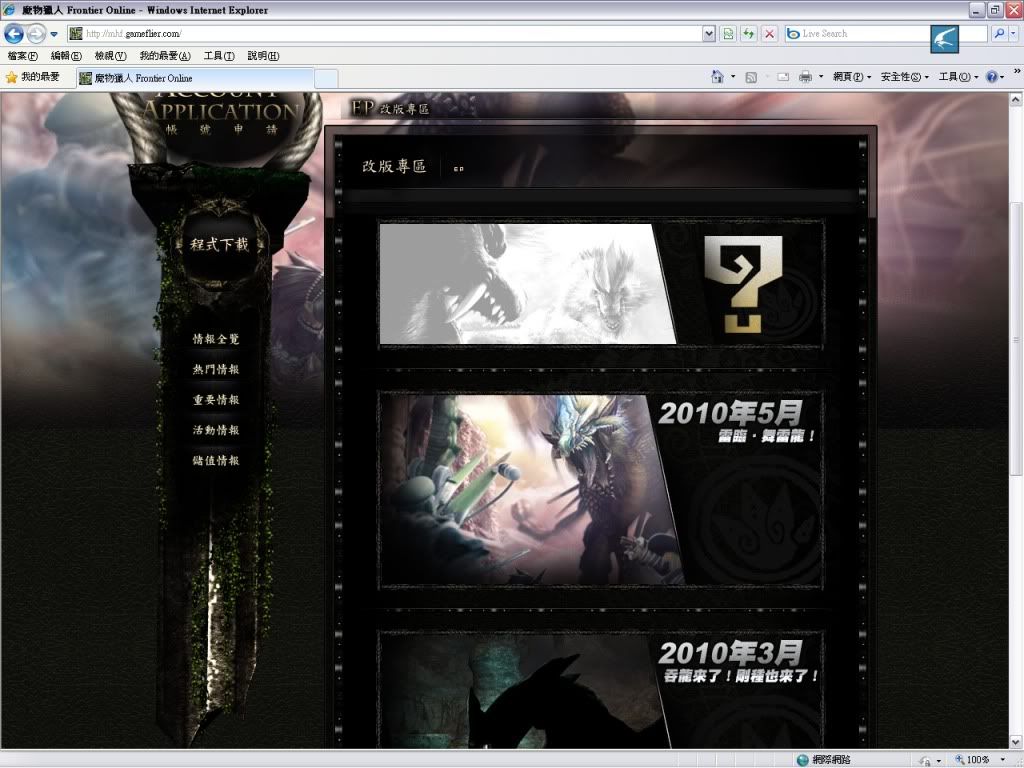This screenshot has height=768, width=1024.
Task: Click the RSS Feeds icon
Action: point(751,77)
